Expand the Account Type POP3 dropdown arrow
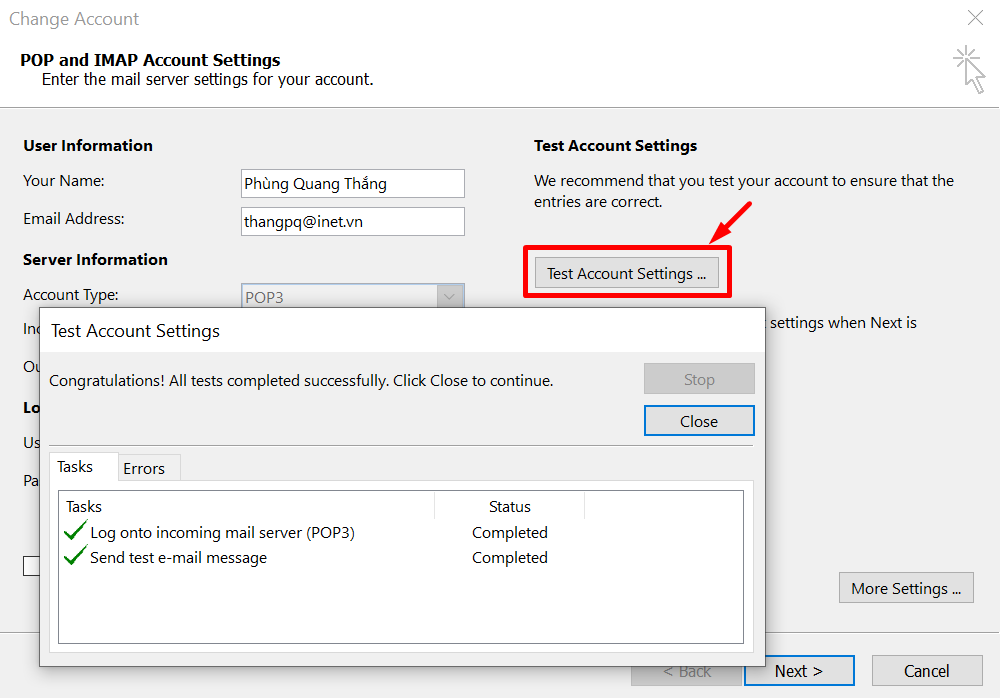The image size is (1000, 698). (450, 297)
